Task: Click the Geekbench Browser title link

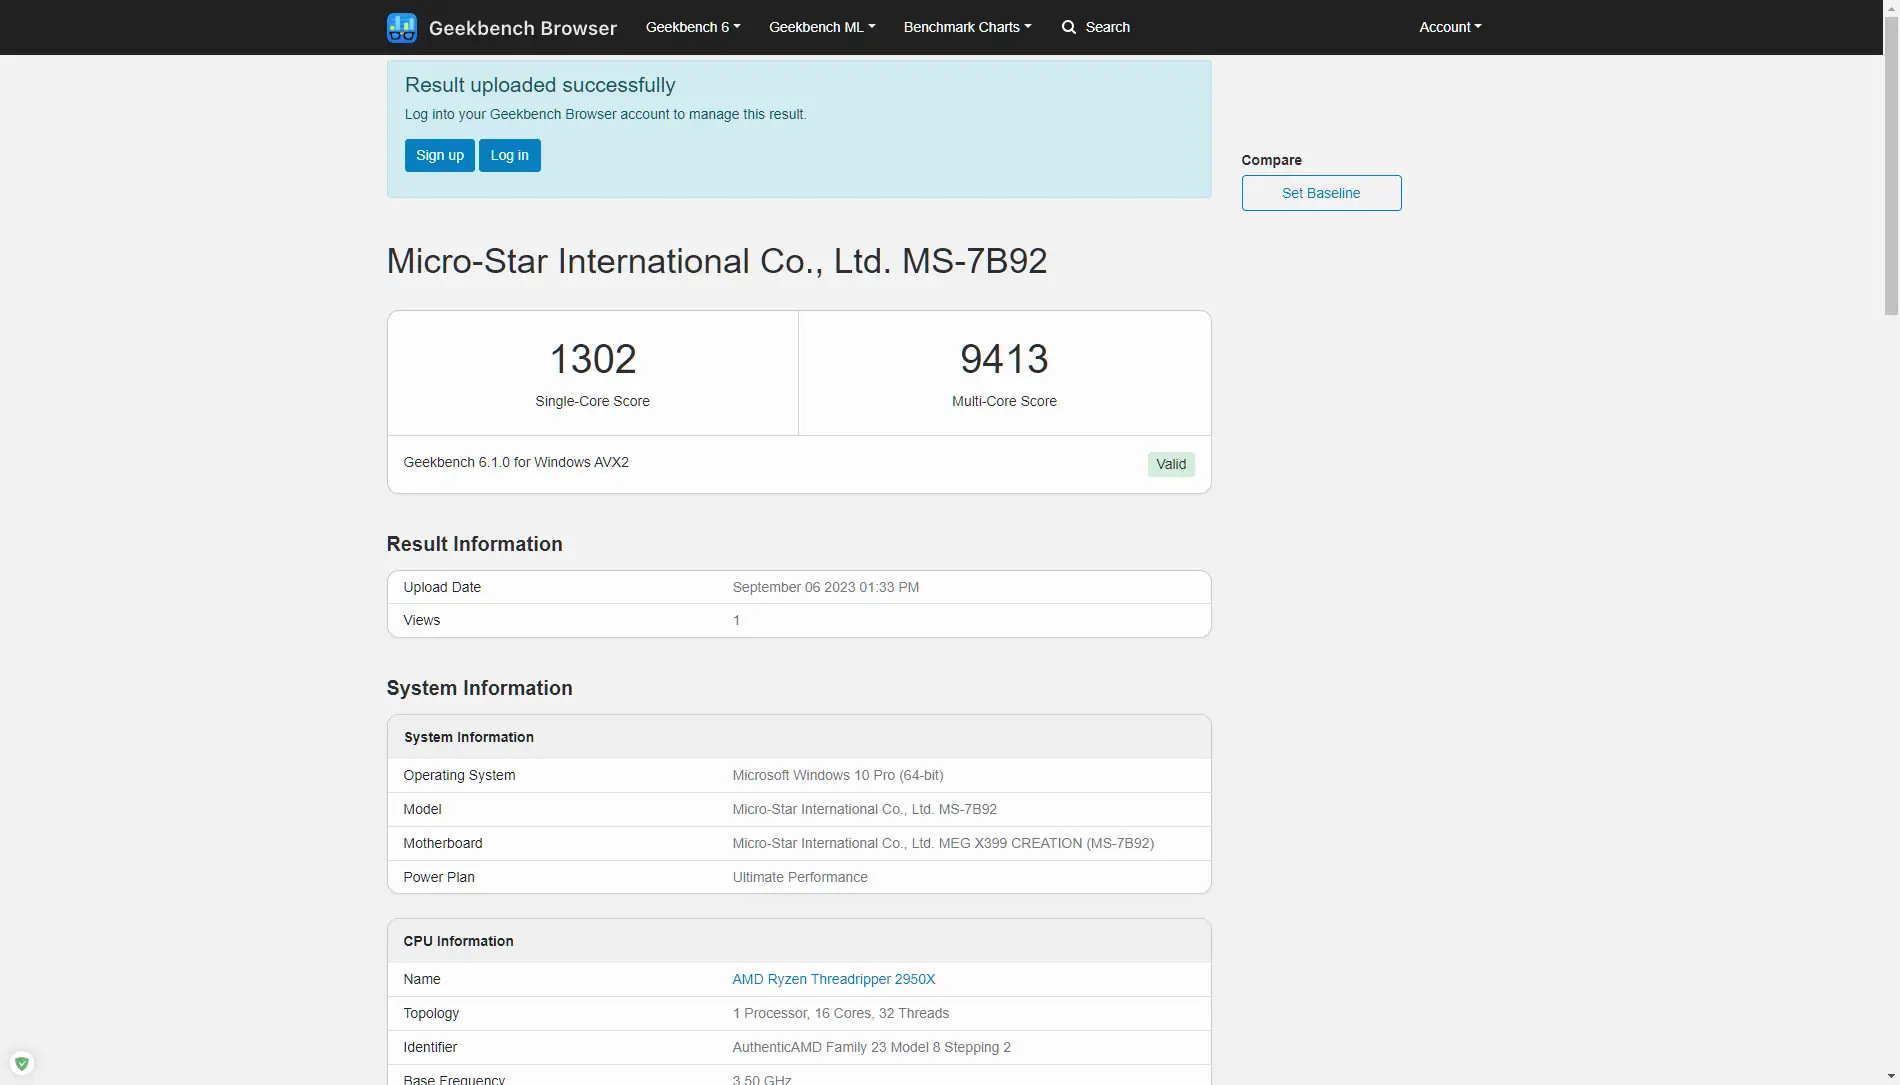Action: pyautogui.click(x=522, y=28)
